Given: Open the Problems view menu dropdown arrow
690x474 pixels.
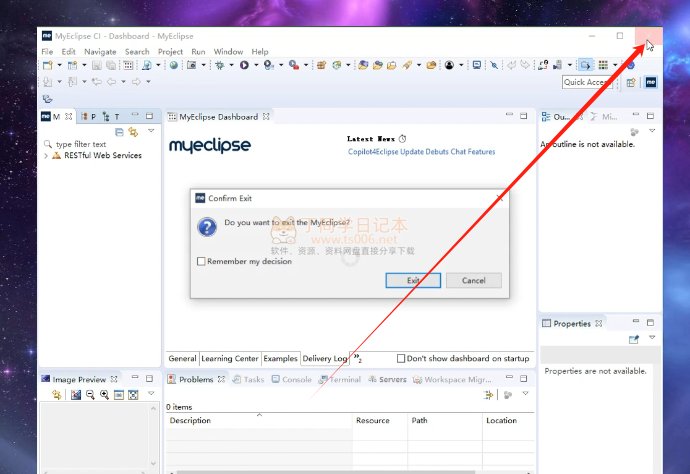Looking at the screenshot, I should click(x=526, y=394).
